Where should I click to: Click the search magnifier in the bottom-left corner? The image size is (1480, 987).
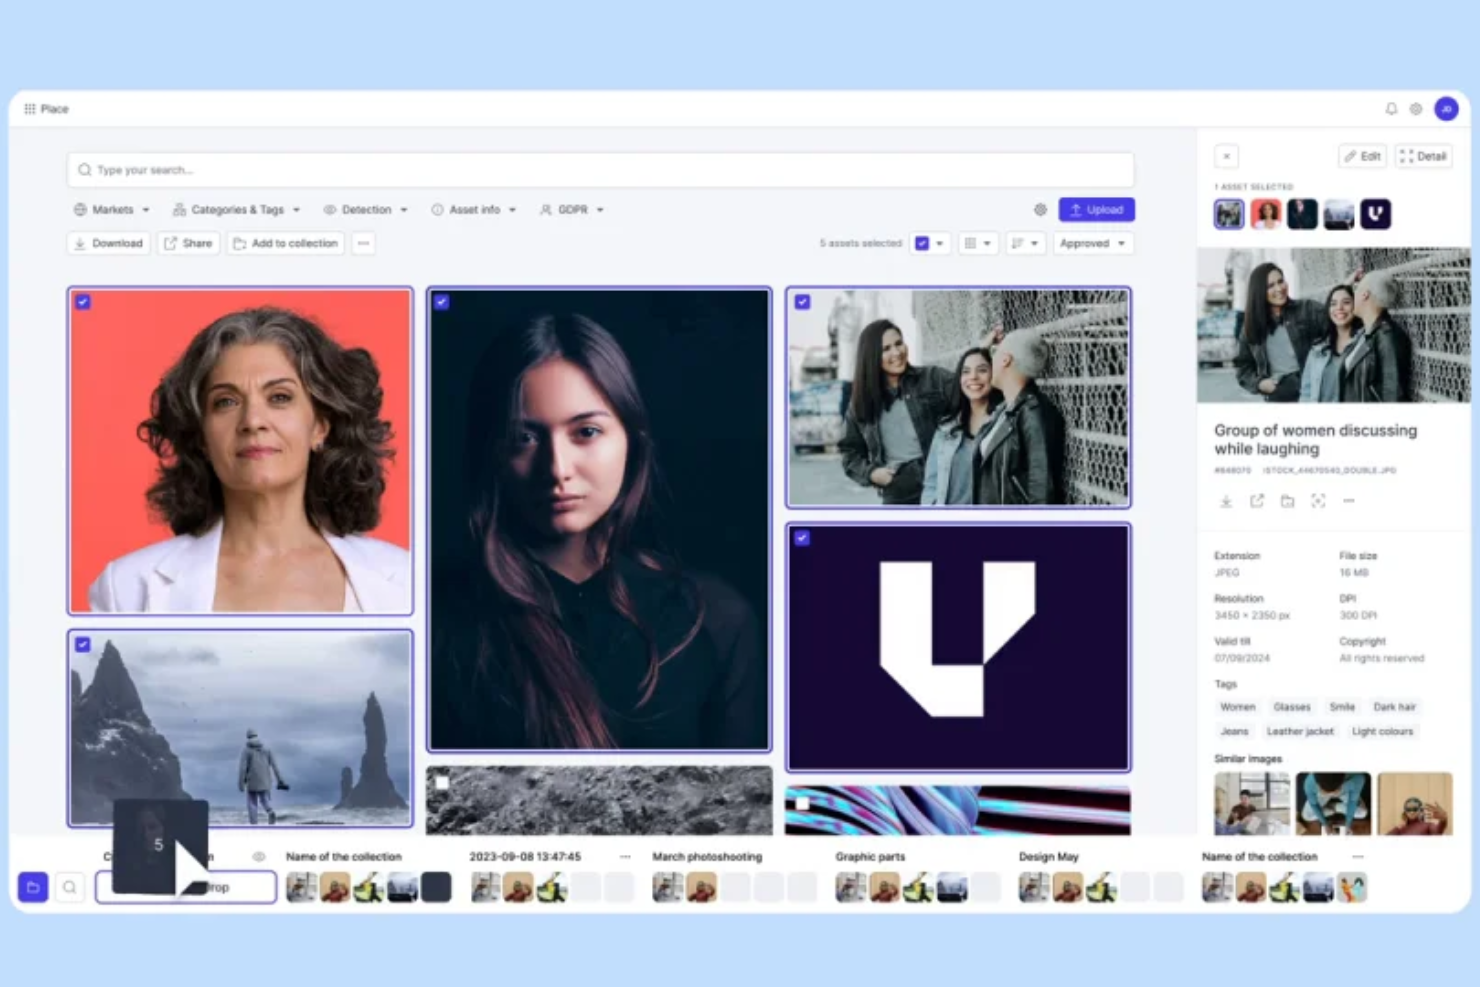(x=69, y=886)
